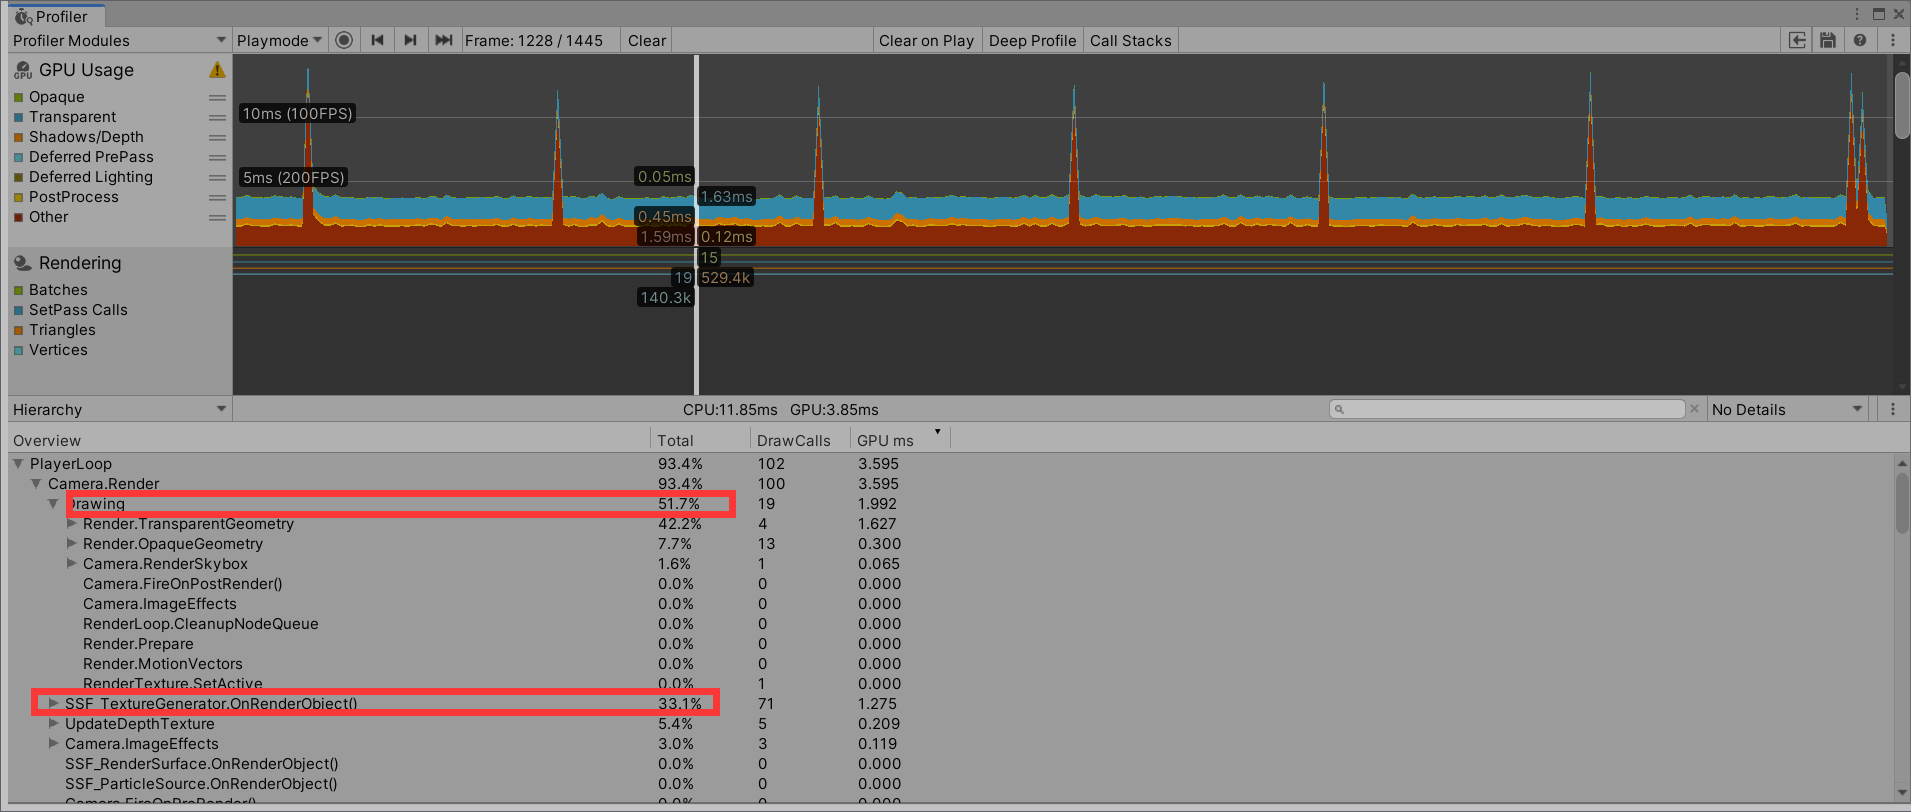Toggle Triangles rendering series

tap(19, 330)
